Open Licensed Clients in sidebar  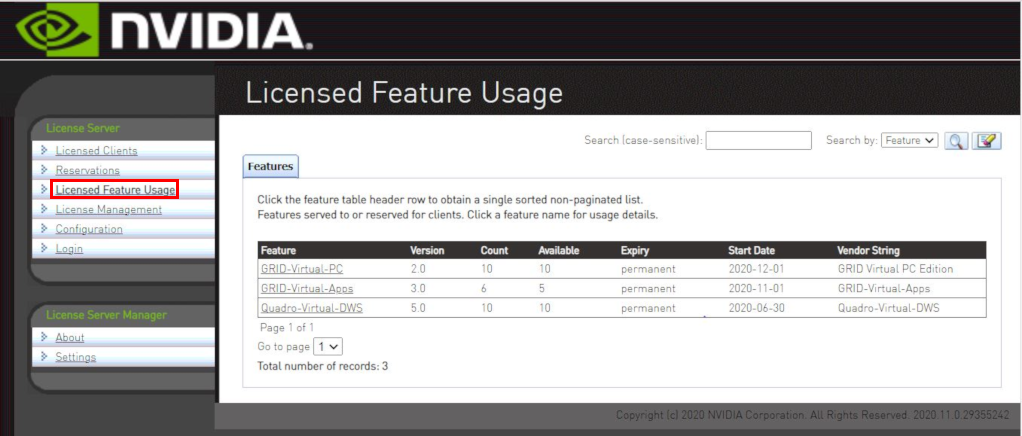pos(96,151)
